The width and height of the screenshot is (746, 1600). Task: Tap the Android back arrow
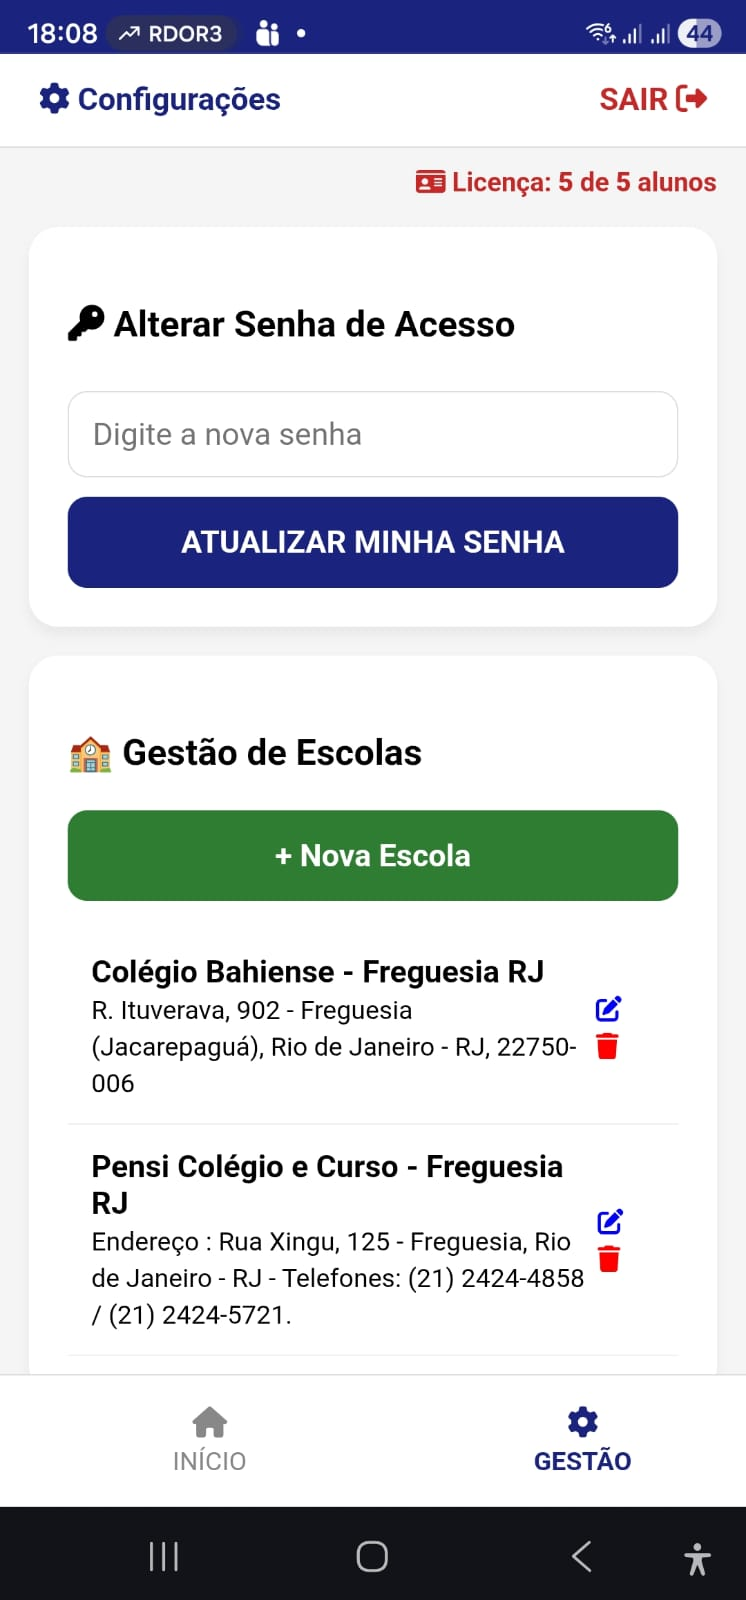point(582,1556)
